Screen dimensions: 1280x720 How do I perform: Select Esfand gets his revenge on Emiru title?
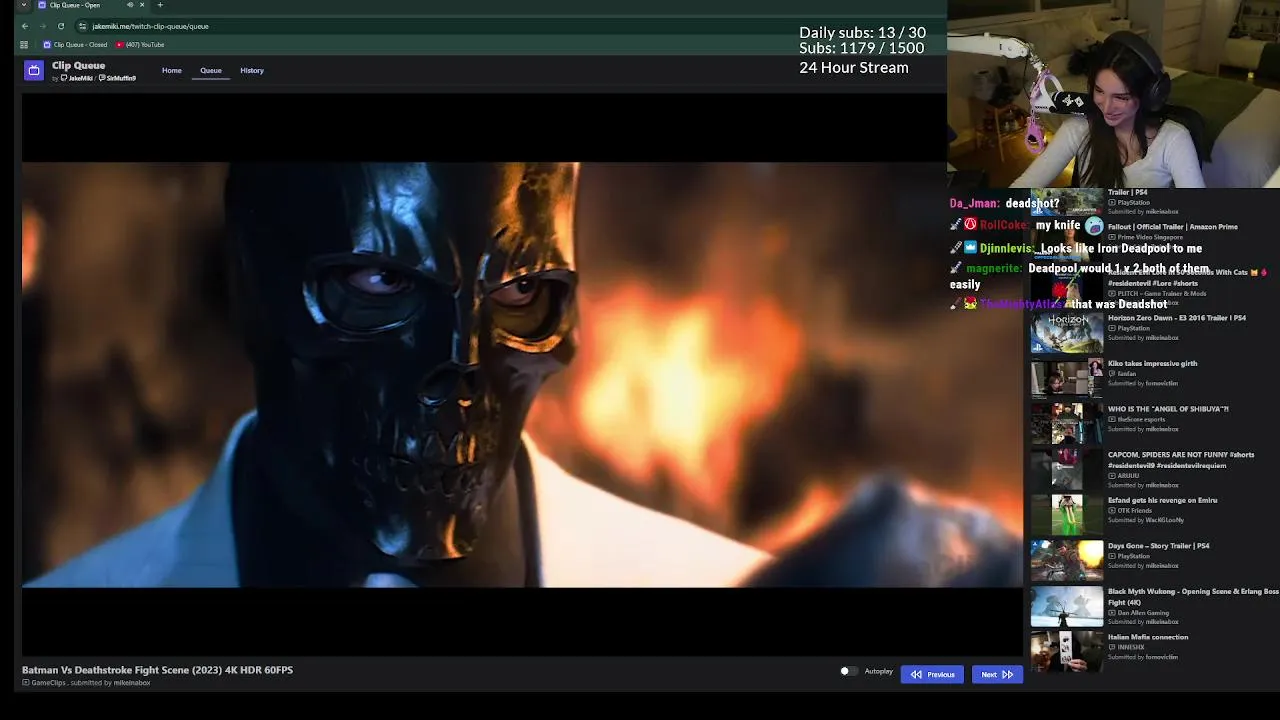click(x=1163, y=500)
